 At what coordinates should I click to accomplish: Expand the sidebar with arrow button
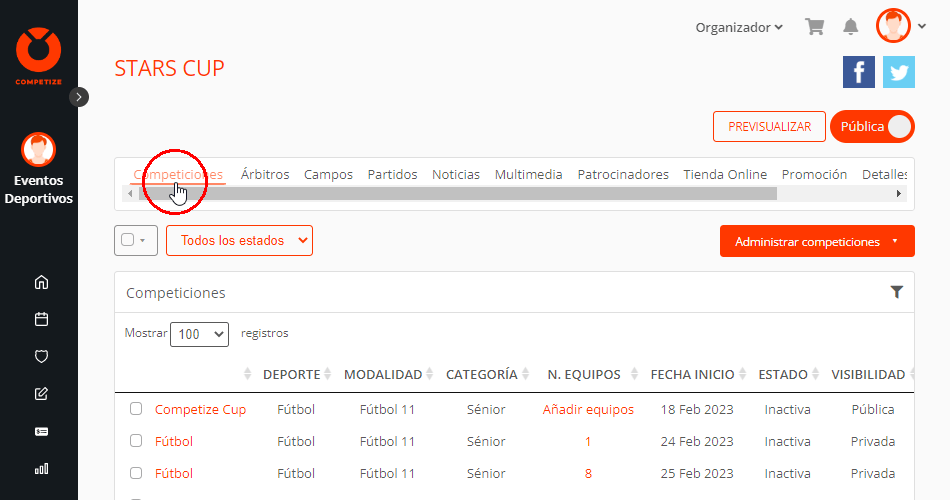tap(79, 97)
